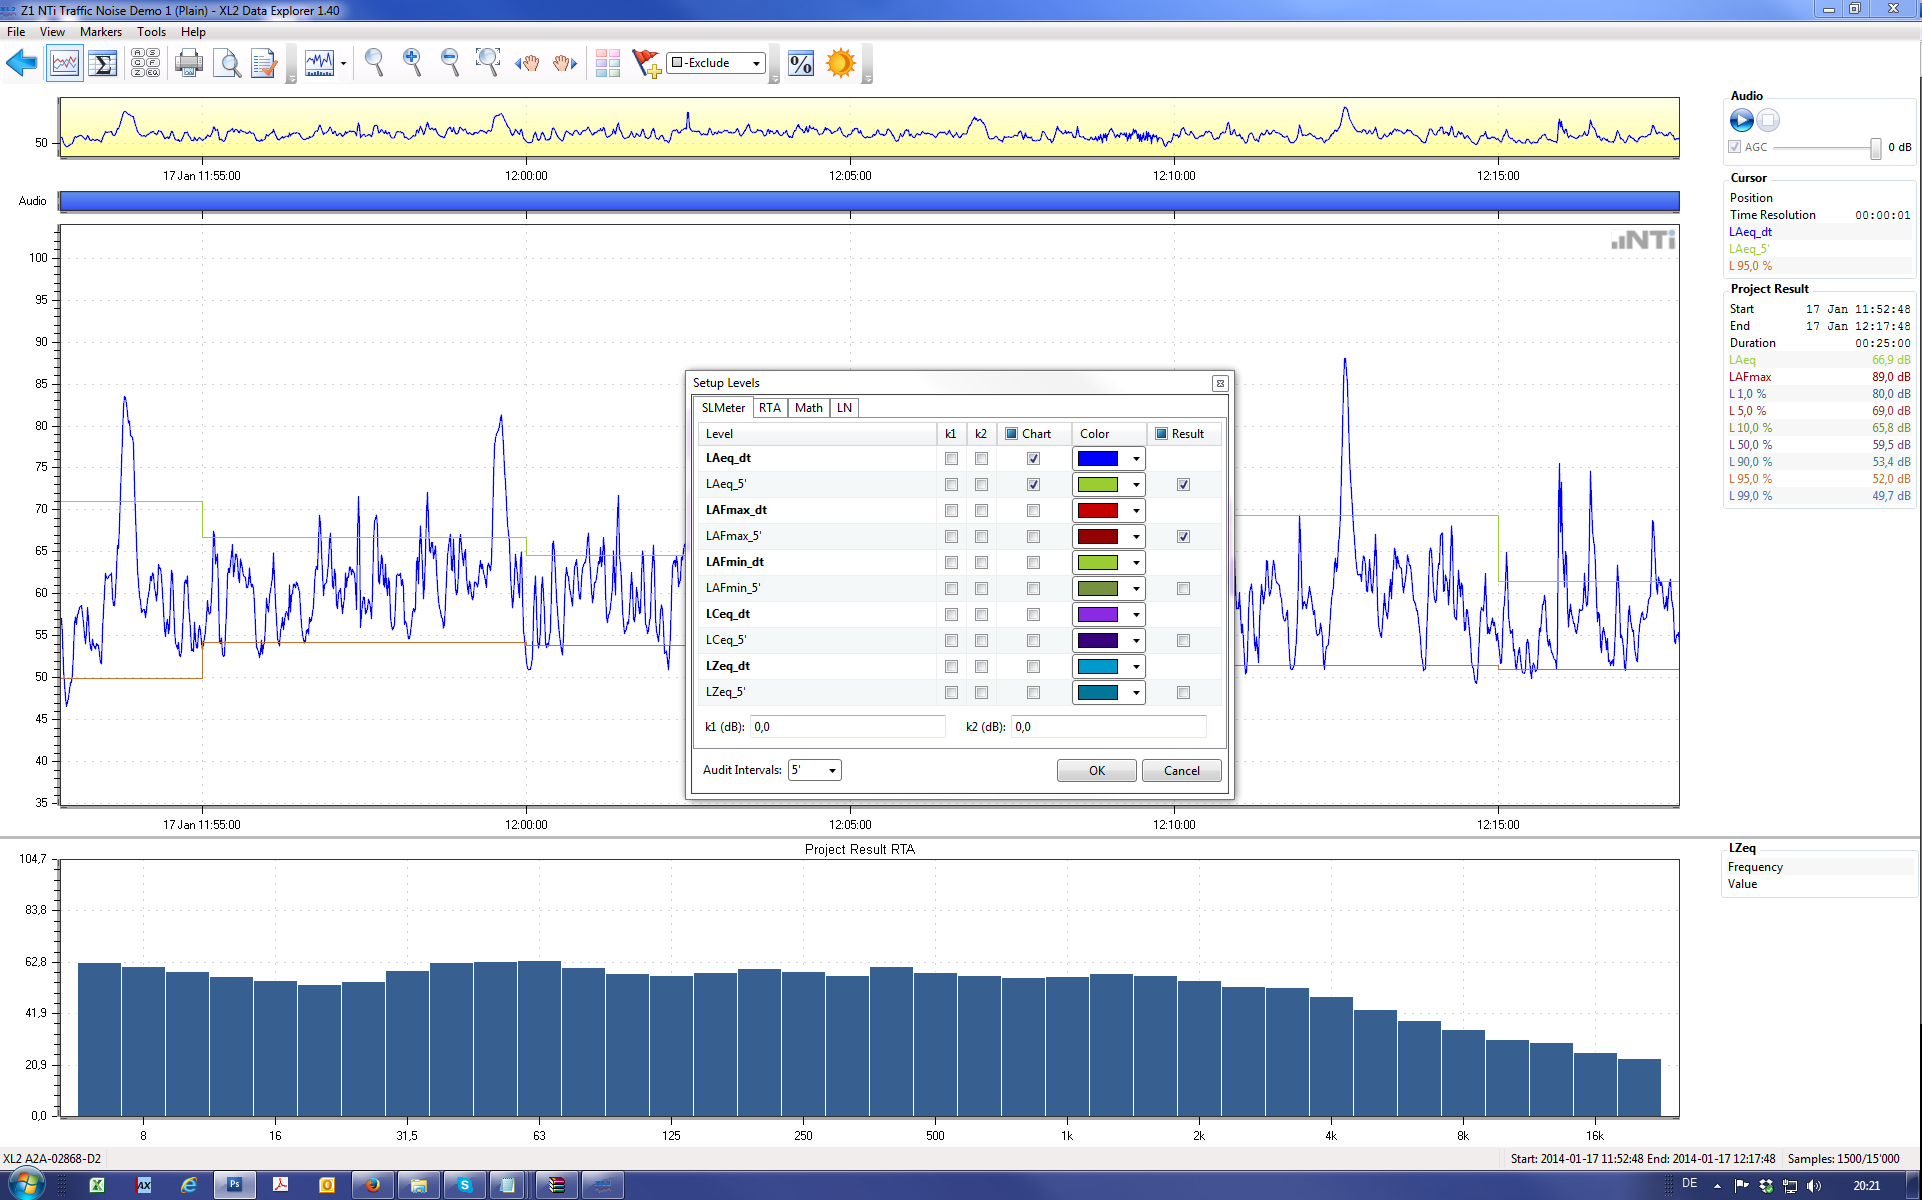
Task: Open the sigma summary table view
Action: (103, 64)
